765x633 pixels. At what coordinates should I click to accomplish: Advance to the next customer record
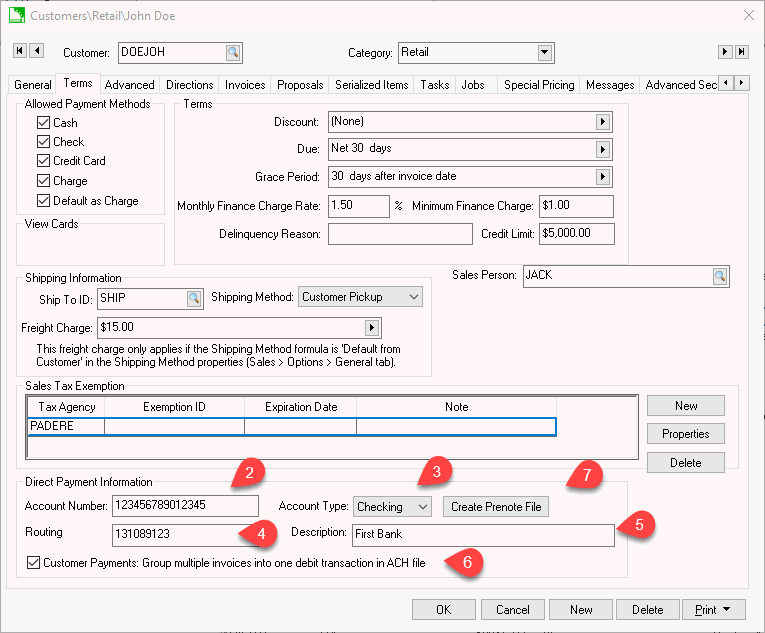pyautogui.click(x=725, y=52)
